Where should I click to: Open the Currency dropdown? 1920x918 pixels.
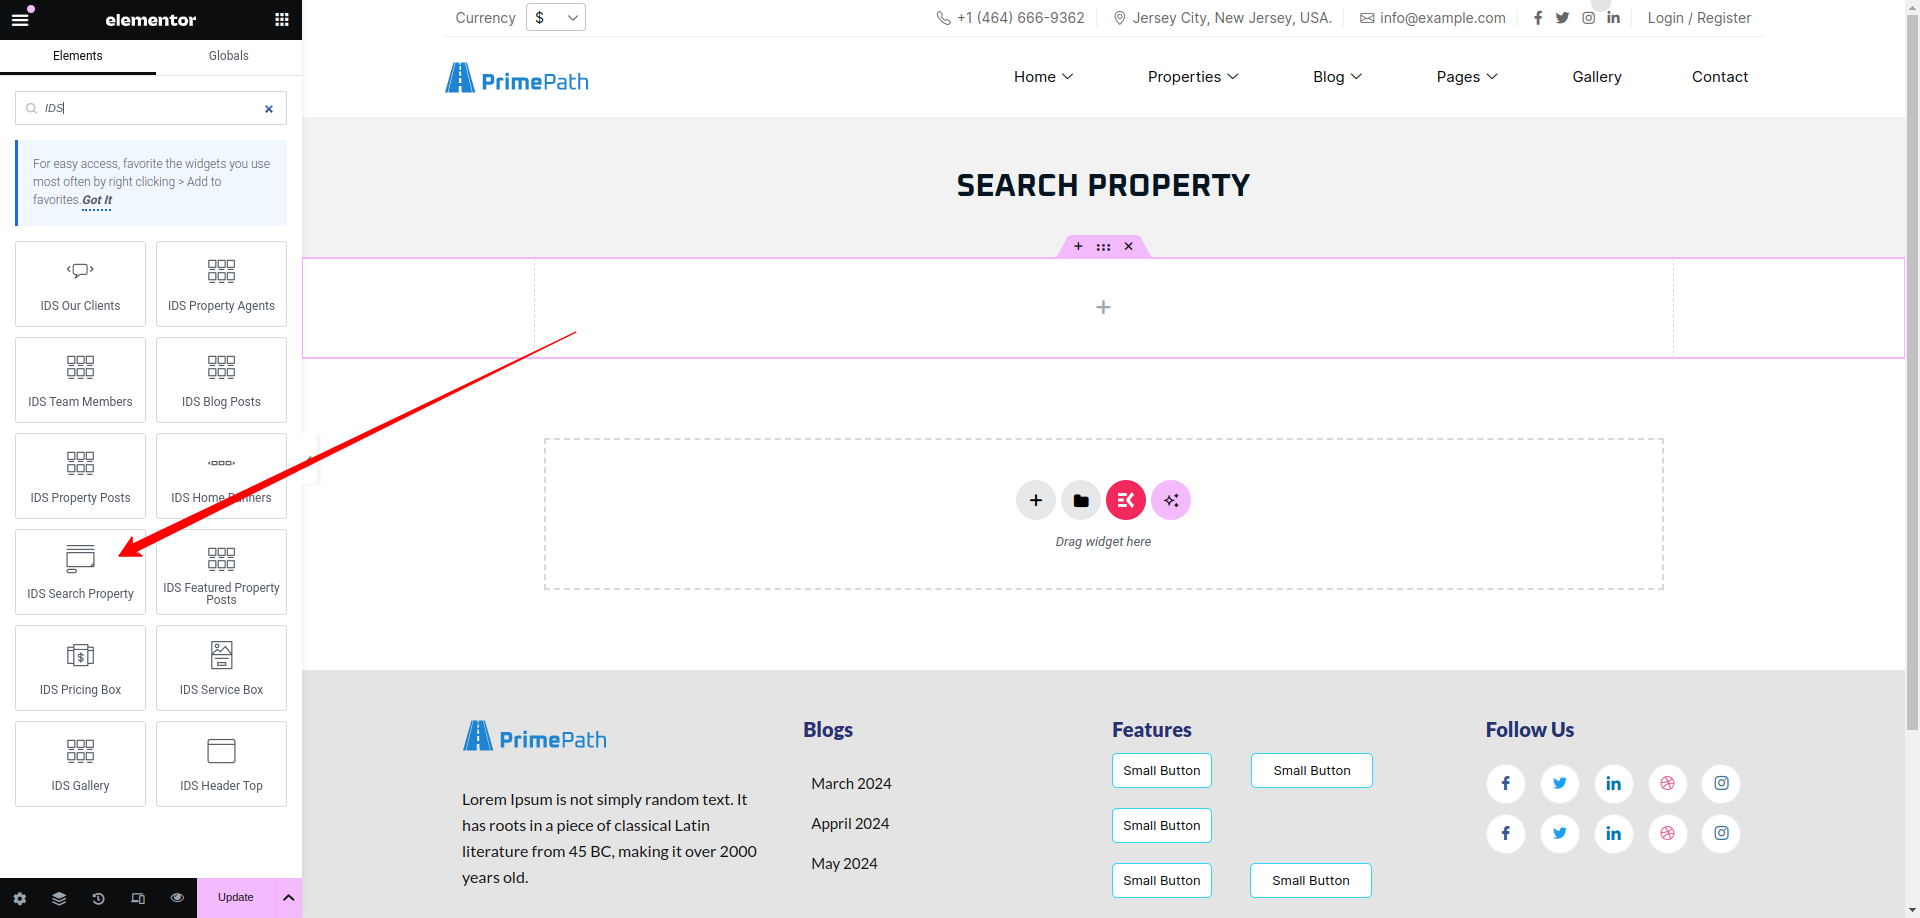556,18
